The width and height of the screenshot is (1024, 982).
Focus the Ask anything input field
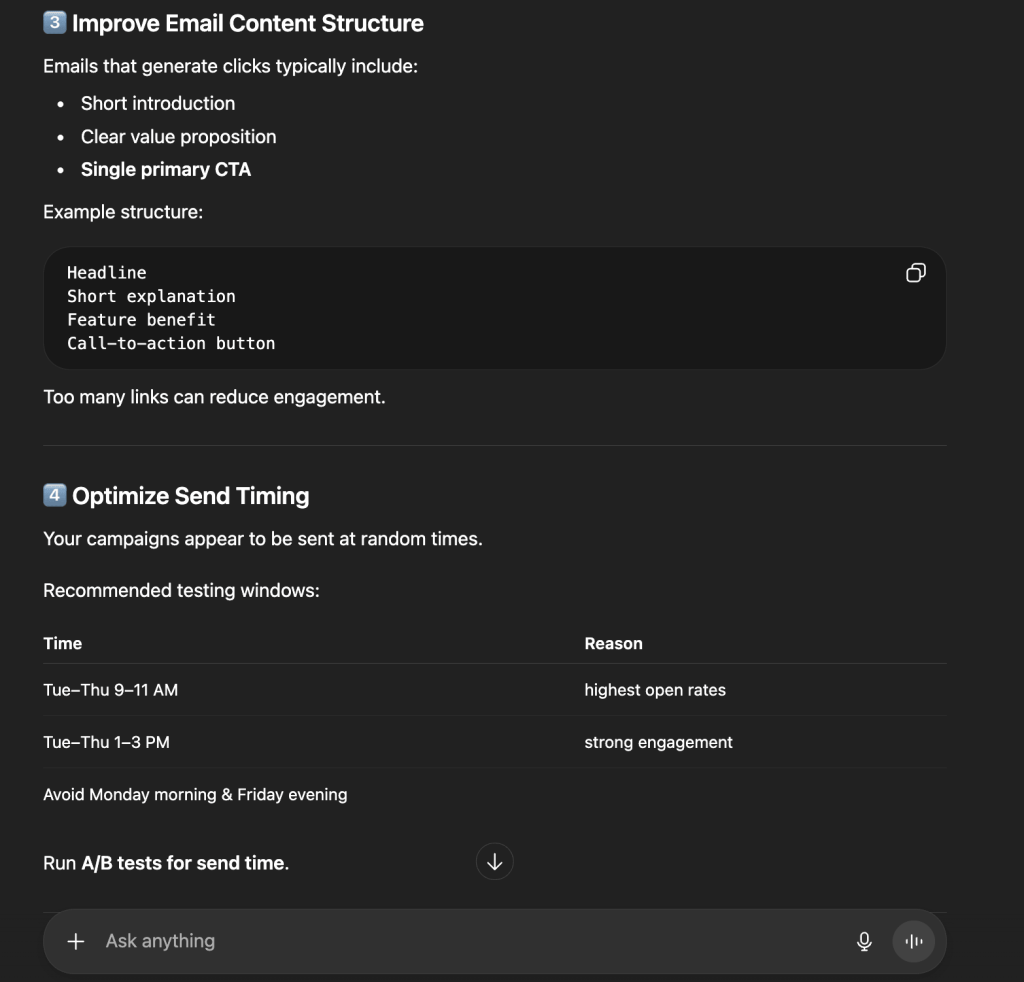tap(450, 941)
